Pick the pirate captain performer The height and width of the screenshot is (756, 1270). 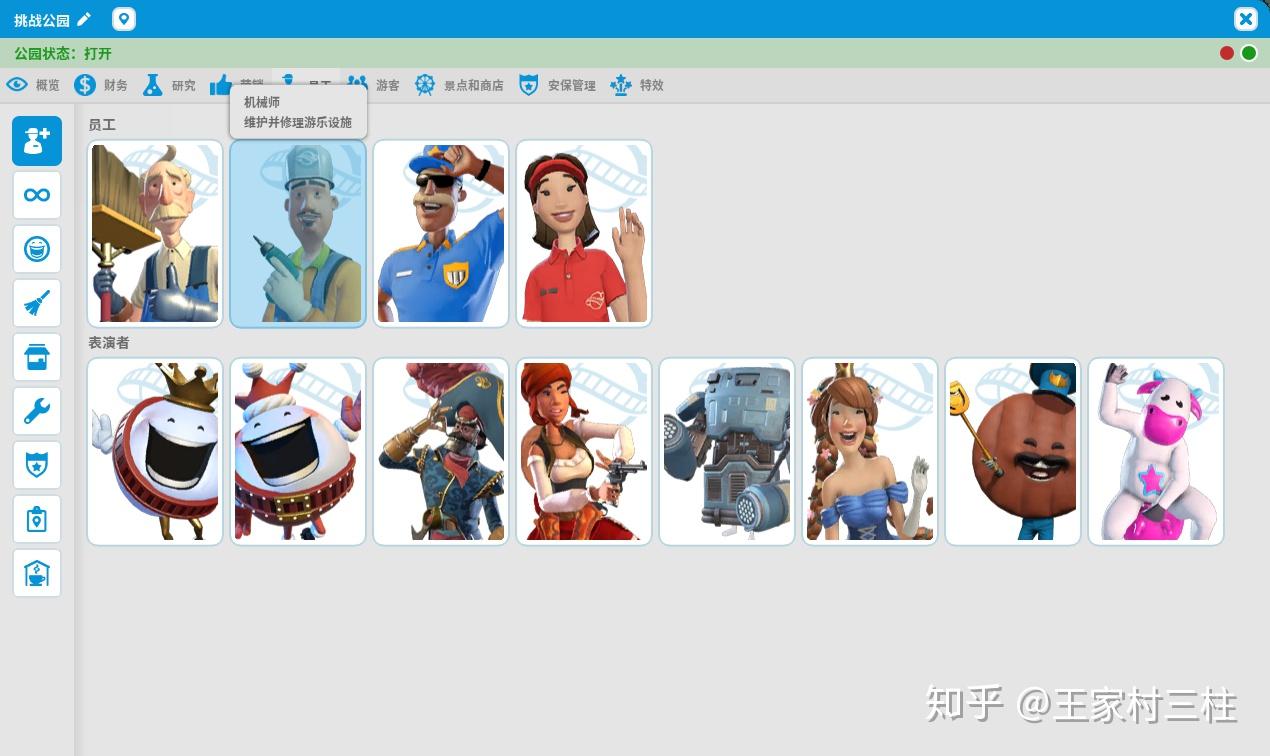pos(441,451)
